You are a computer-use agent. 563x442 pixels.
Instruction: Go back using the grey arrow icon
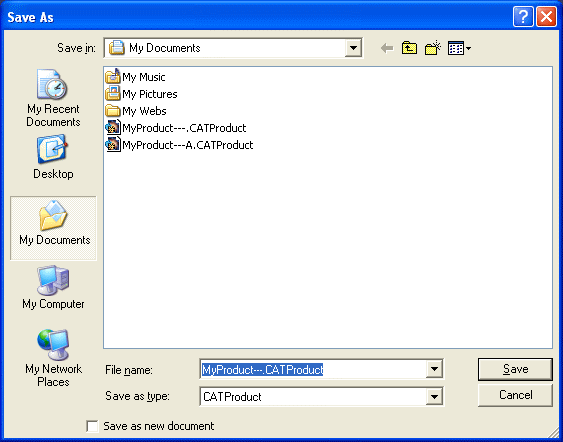click(387, 48)
